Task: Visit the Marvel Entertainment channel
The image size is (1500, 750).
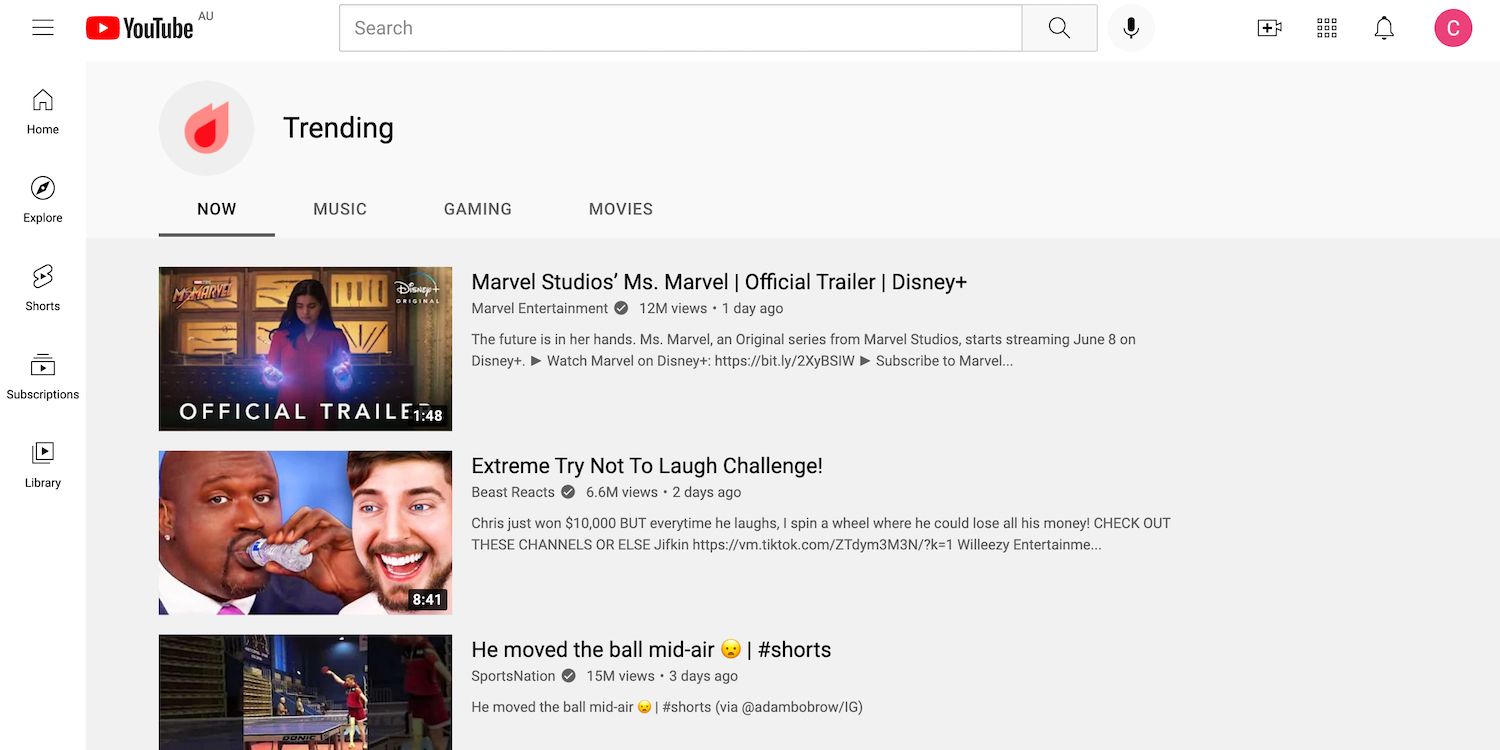Action: coord(540,308)
